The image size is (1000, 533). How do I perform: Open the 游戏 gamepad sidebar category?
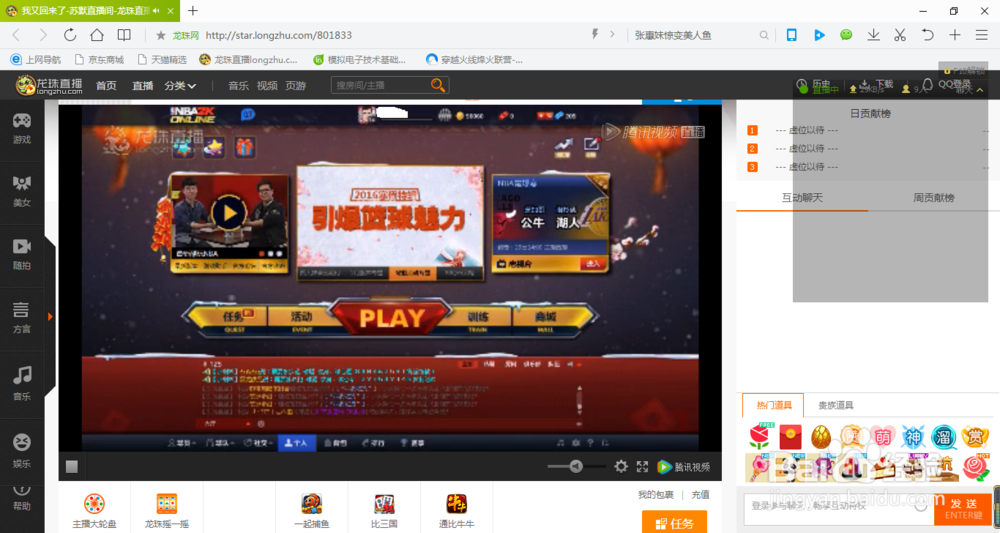click(22, 128)
